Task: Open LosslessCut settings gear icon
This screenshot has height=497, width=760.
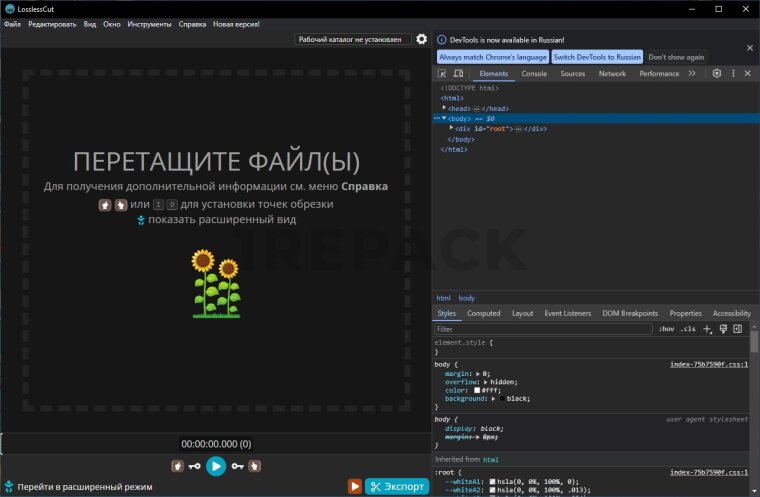Action: (x=421, y=39)
